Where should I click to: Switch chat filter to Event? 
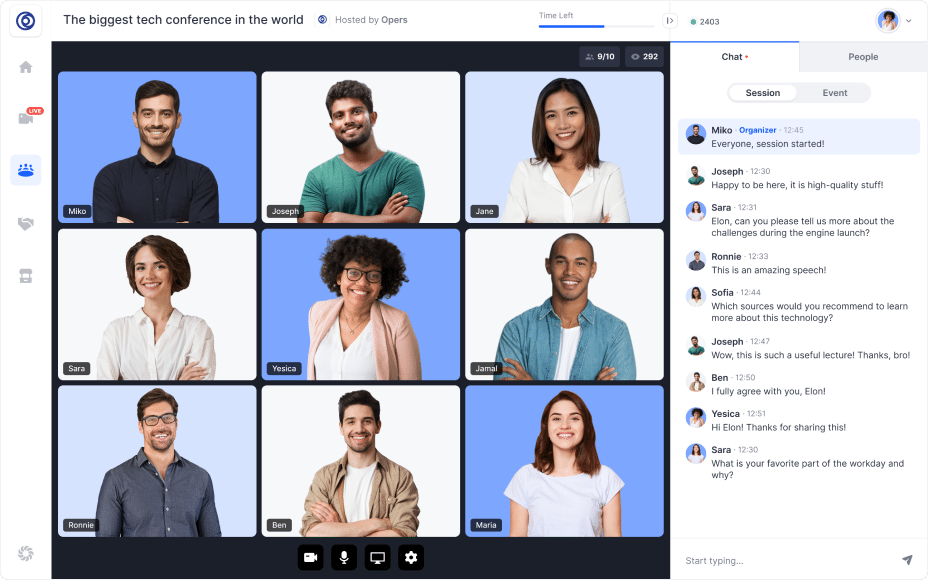836,92
